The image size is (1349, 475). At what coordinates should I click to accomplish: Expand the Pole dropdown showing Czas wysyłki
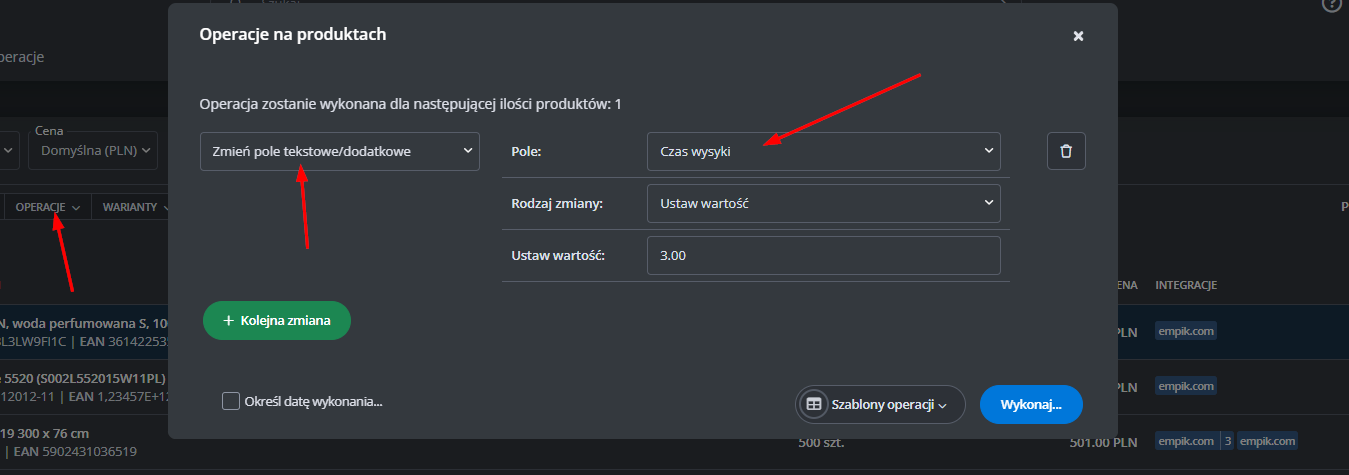click(823, 151)
